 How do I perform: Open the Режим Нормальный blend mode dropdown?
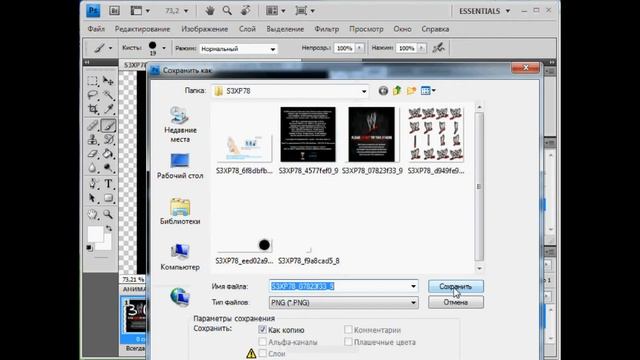click(238, 49)
